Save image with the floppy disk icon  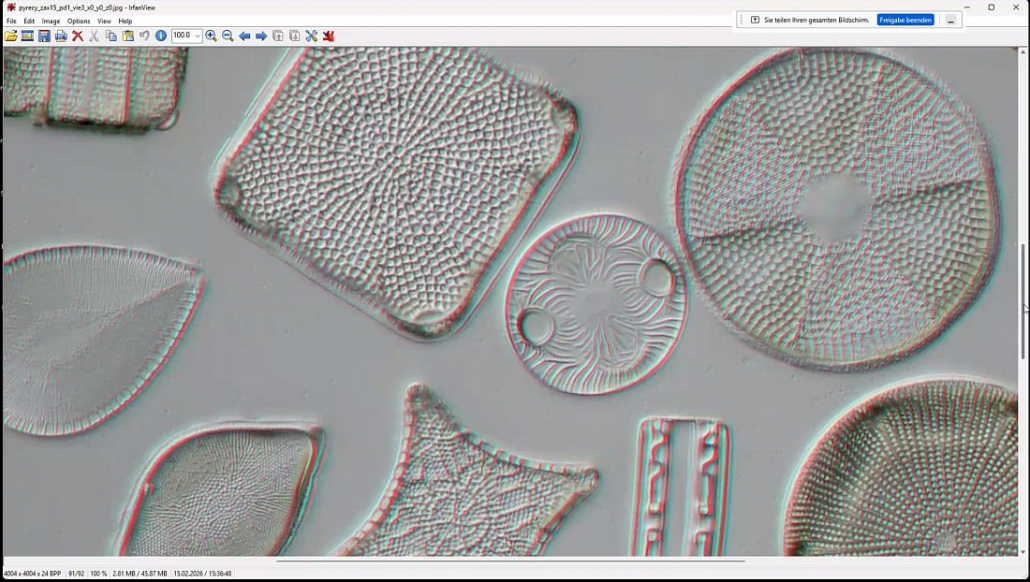[x=44, y=36]
